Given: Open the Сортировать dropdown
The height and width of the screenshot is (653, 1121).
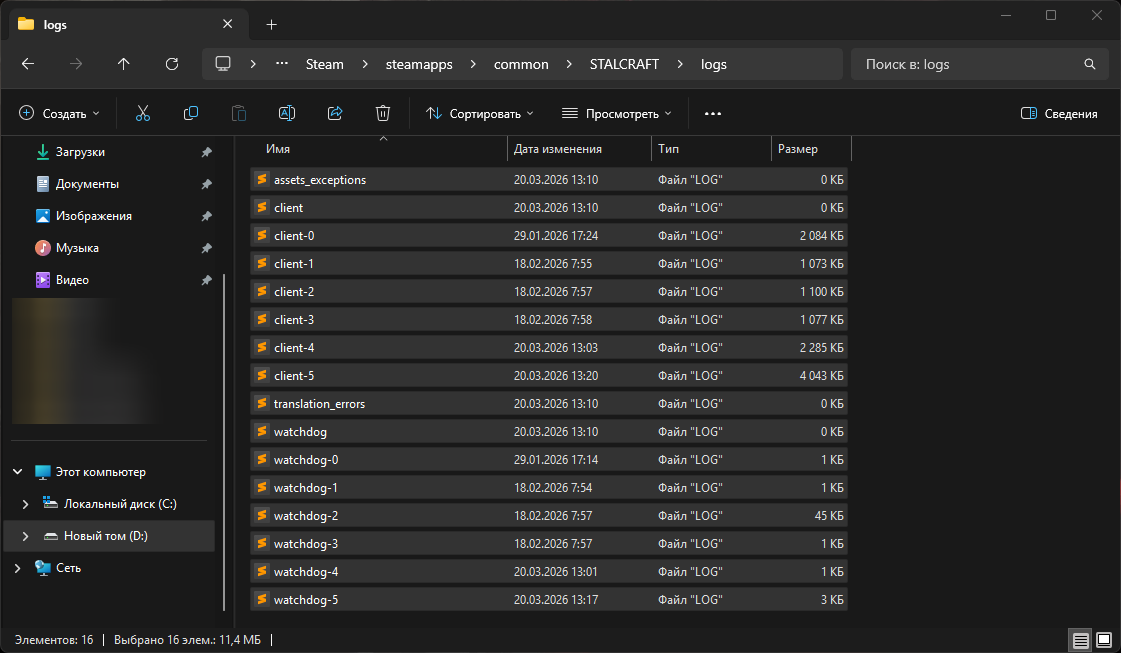Looking at the screenshot, I should pos(480,114).
